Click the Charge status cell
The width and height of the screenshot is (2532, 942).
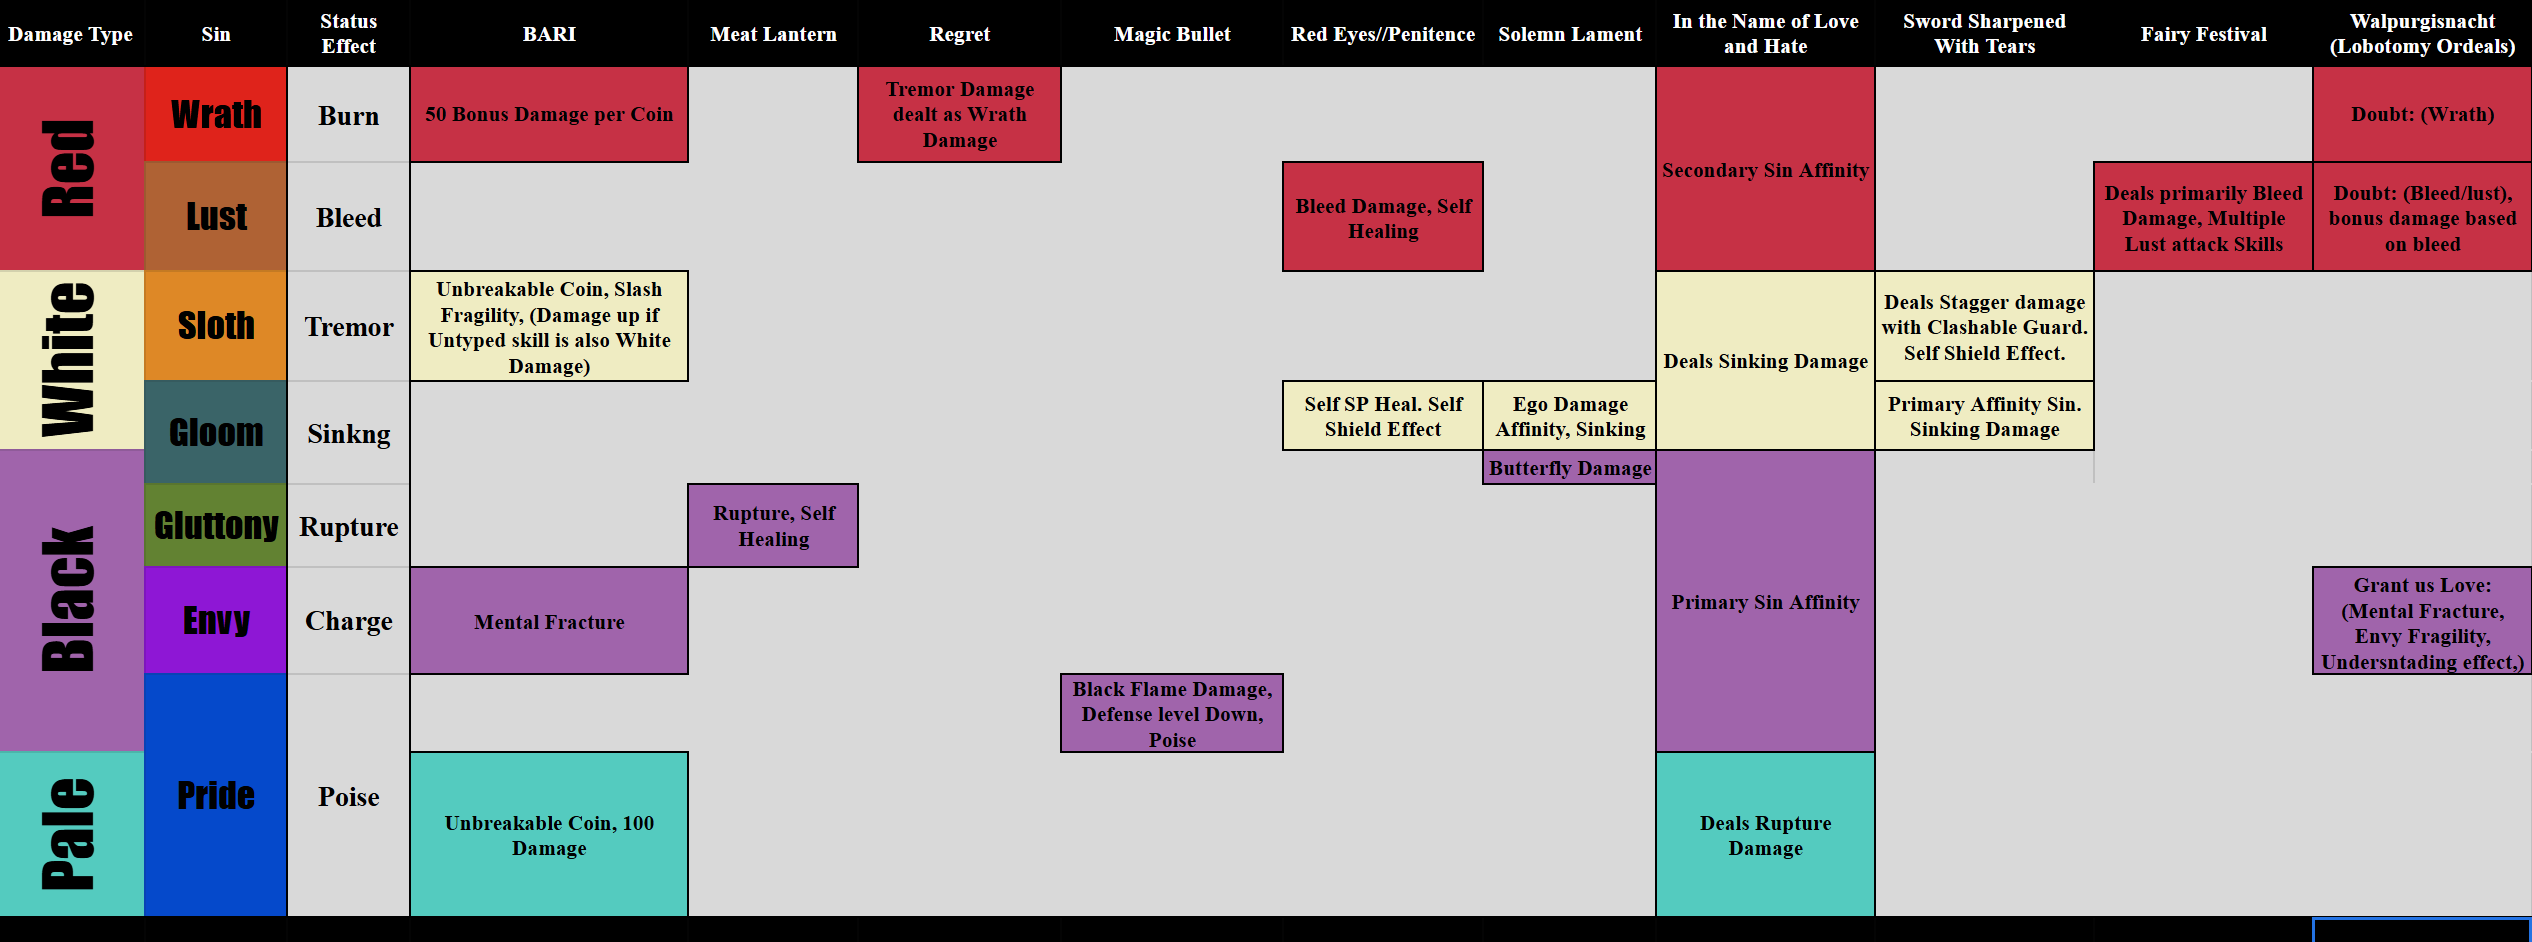click(348, 620)
